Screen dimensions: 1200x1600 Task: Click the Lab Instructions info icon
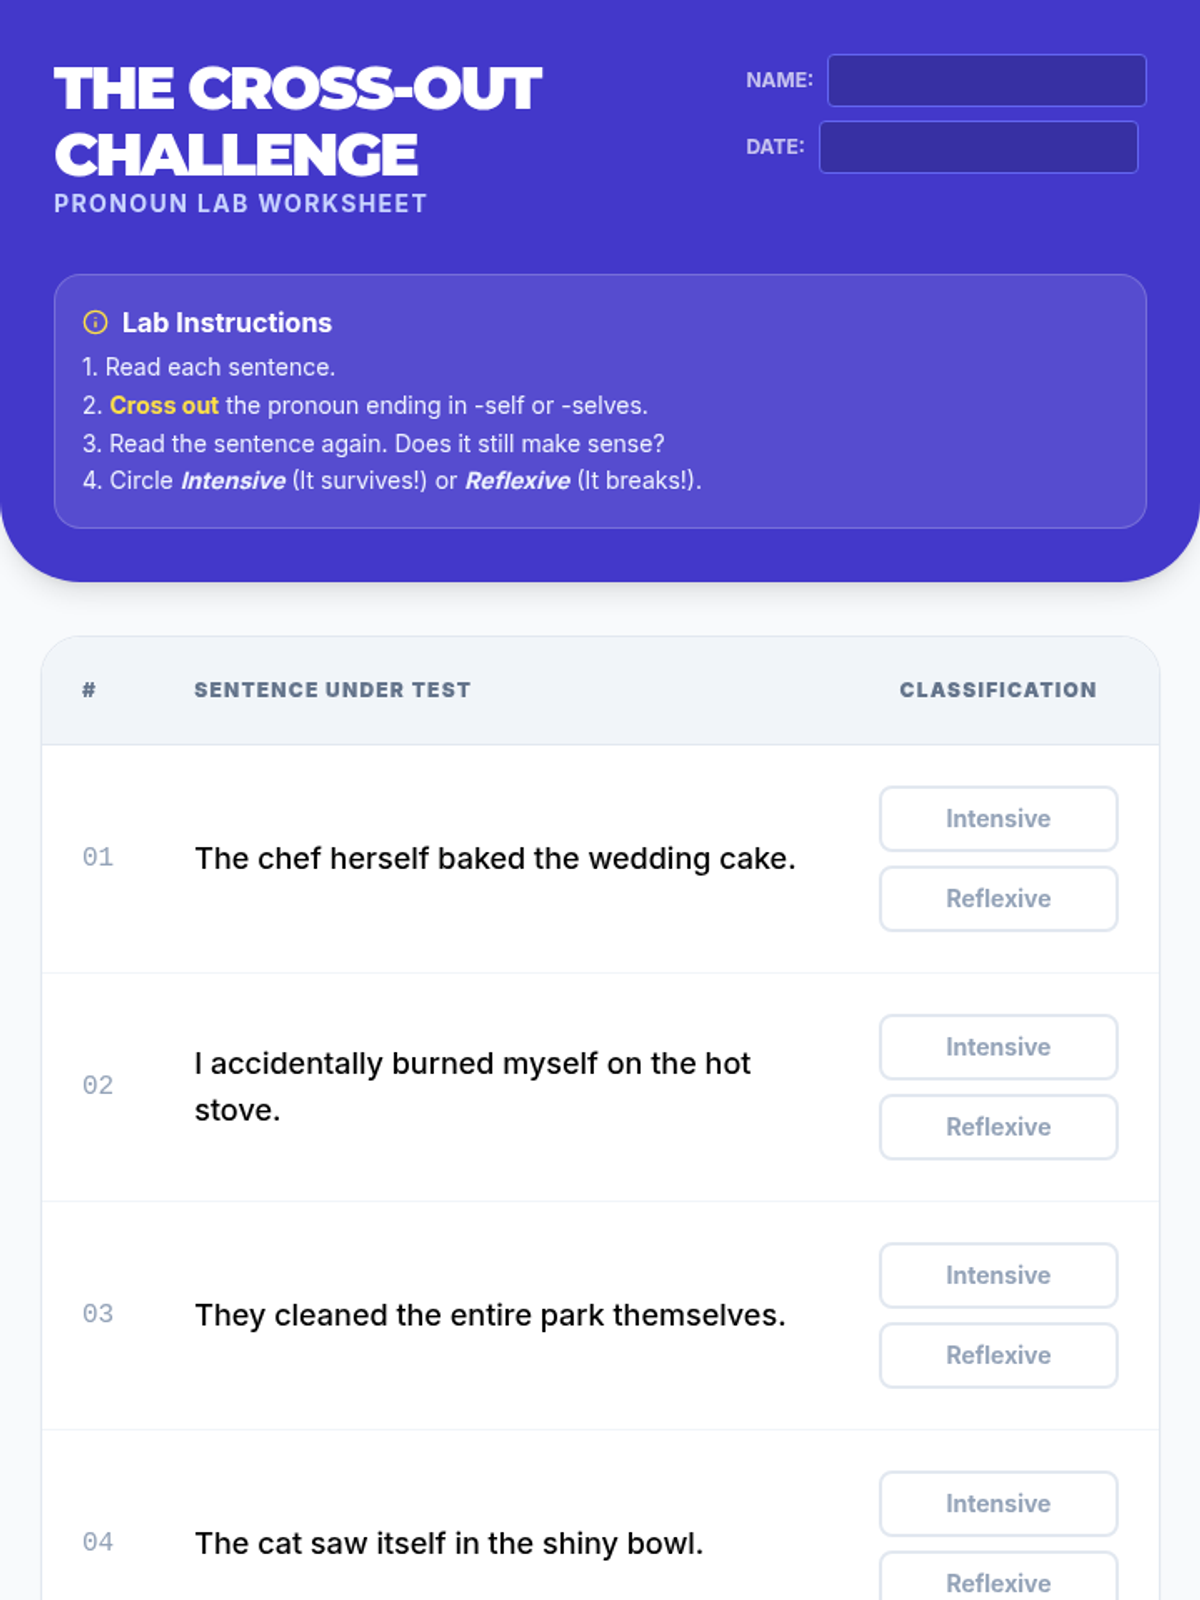tap(95, 322)
